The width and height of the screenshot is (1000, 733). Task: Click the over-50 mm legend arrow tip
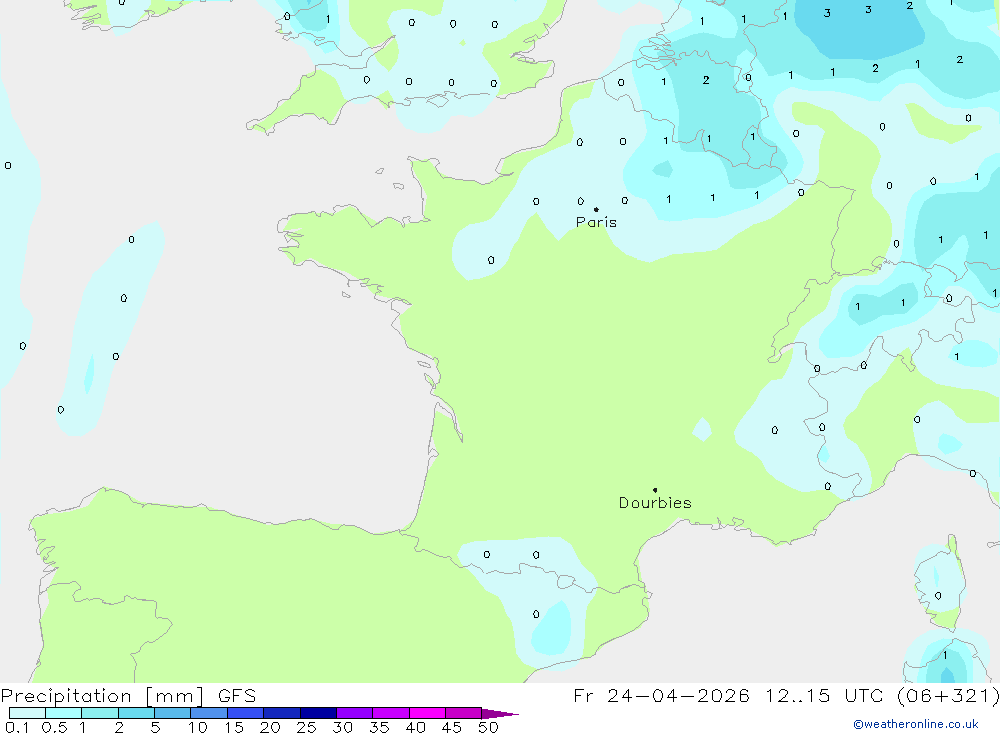coord(499,713)
